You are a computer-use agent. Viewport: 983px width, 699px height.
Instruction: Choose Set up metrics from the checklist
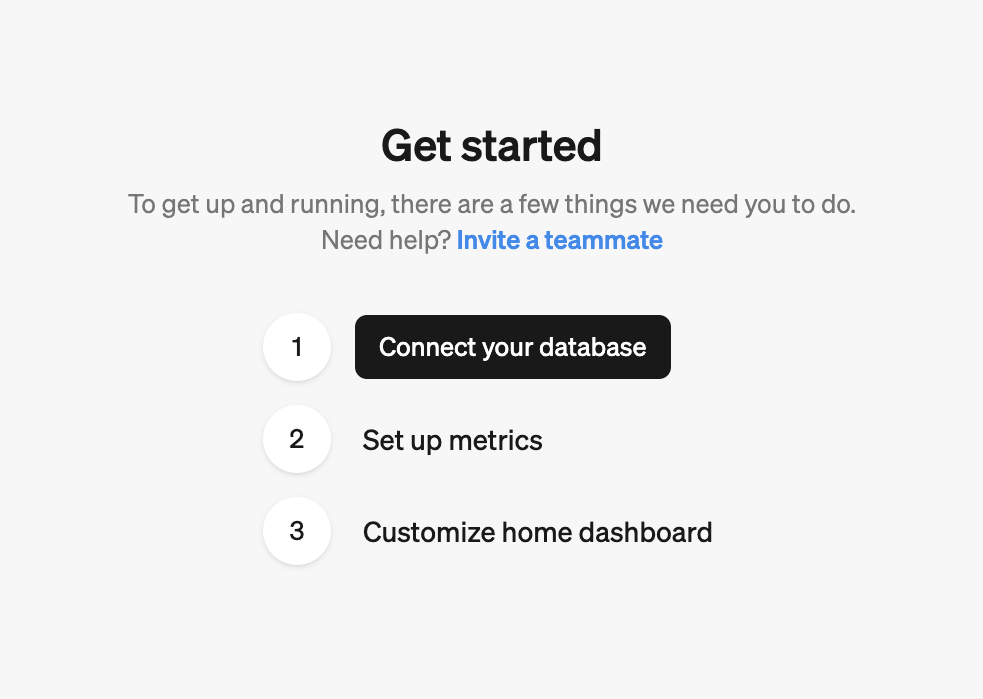click(x=452, y=440)
